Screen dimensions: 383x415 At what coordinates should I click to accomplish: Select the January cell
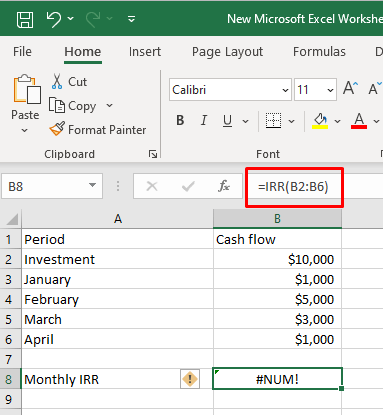(117, 279)
